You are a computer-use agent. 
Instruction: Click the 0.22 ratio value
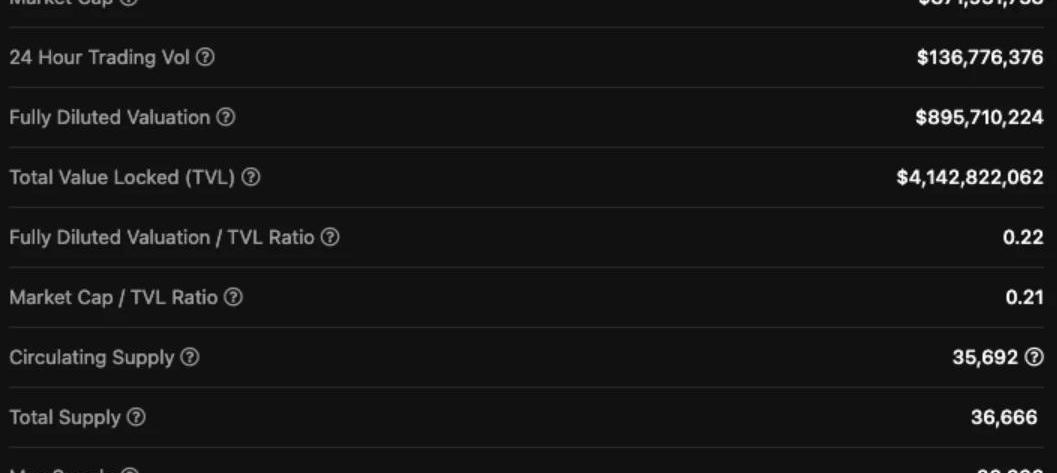pos(1023,238)
